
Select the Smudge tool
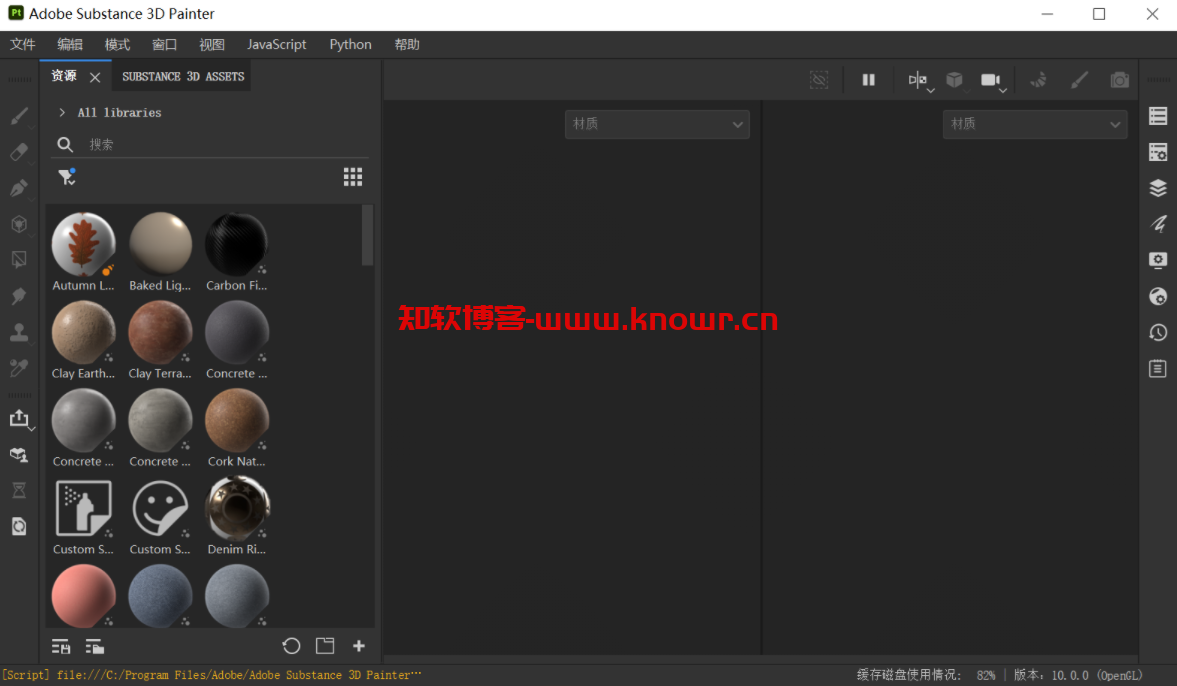[x=20, y=296]
